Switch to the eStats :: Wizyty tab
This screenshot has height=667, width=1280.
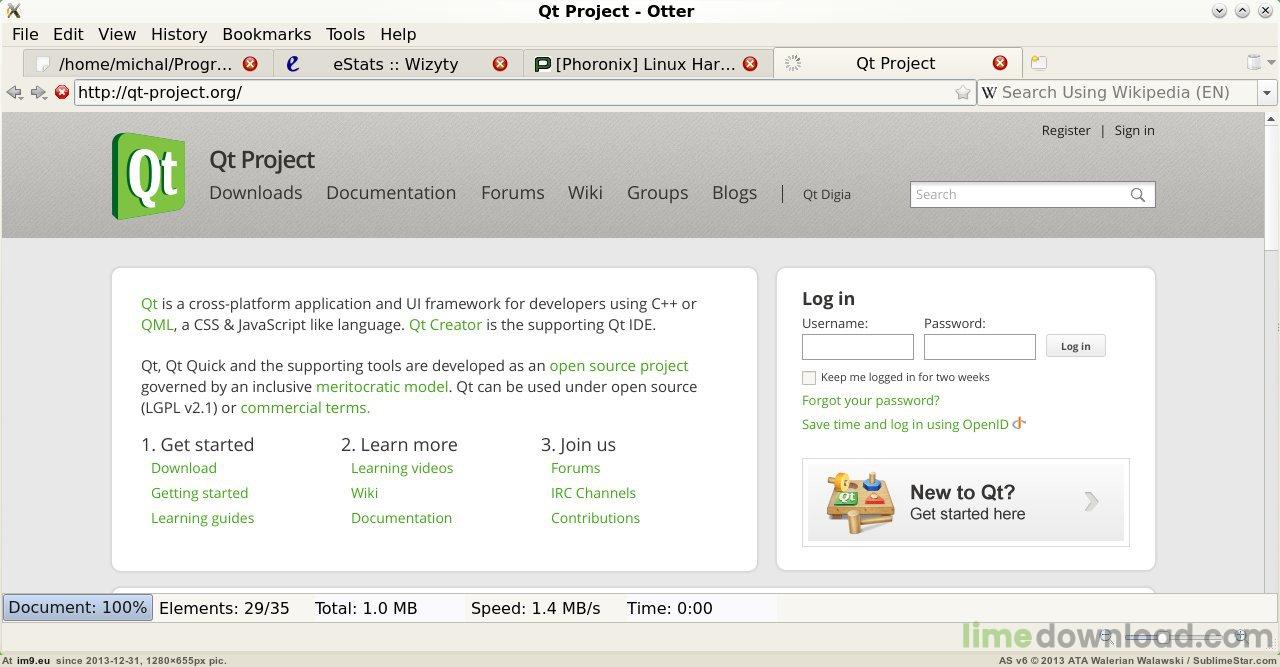[x=395, y=63]
